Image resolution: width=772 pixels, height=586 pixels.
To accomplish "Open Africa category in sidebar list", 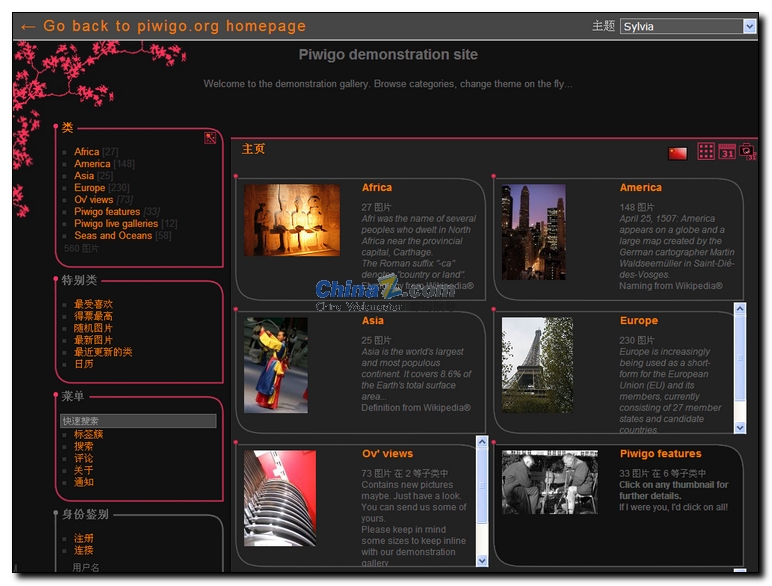I will click(x=87, y=152).
